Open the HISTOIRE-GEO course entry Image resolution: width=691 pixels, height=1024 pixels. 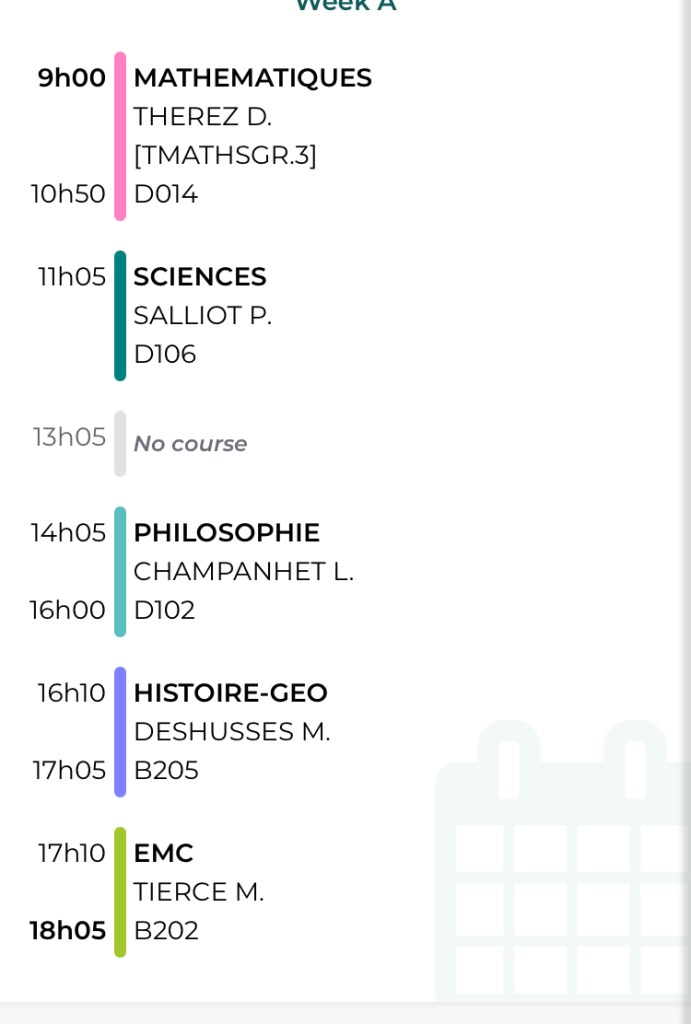click(x=230, y=693)
